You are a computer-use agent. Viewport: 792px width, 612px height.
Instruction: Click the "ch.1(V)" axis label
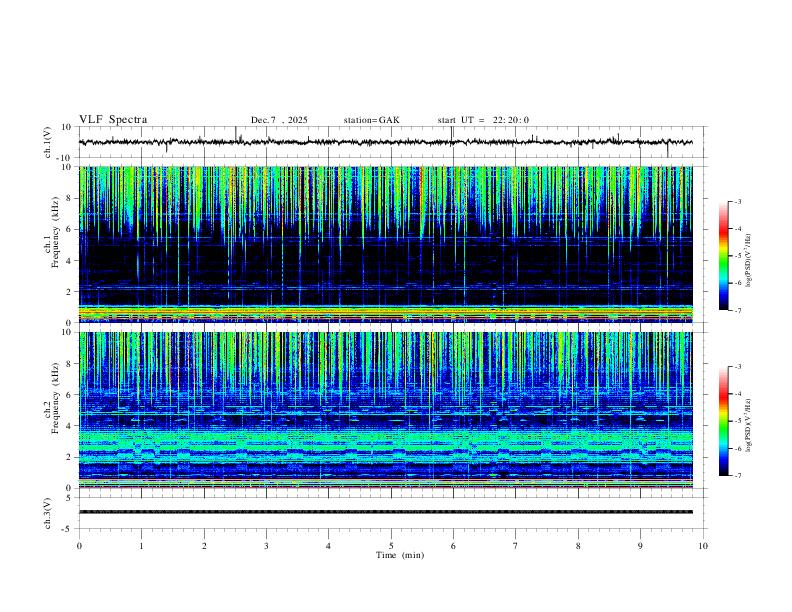tap(48, 142)
